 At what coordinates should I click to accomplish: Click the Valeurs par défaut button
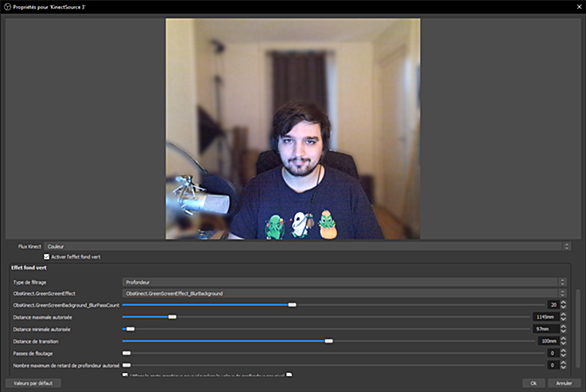33,383
